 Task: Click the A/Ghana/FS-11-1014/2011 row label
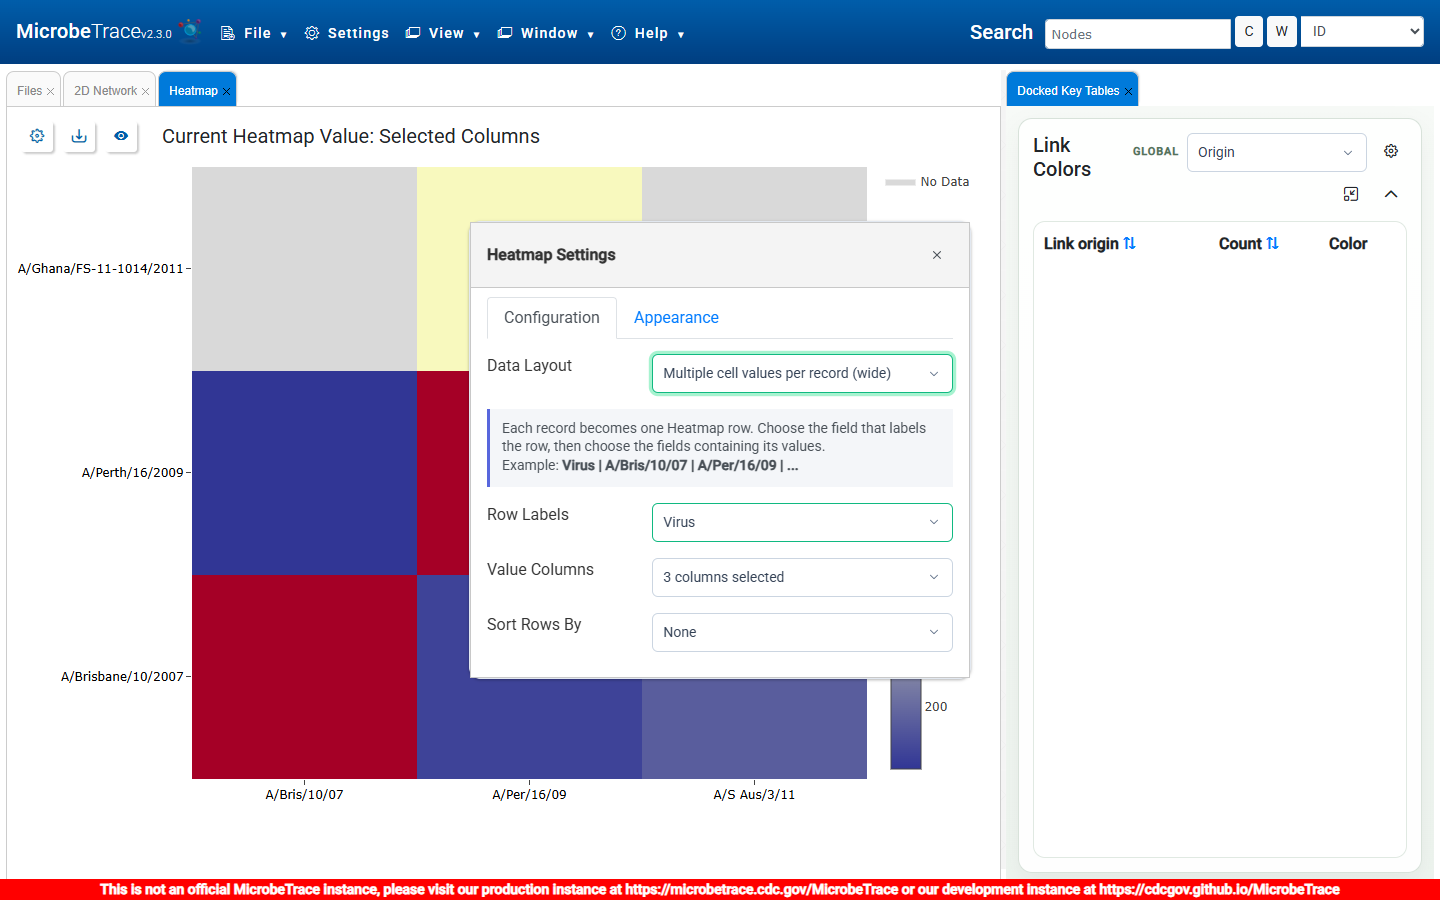(101, 269)
